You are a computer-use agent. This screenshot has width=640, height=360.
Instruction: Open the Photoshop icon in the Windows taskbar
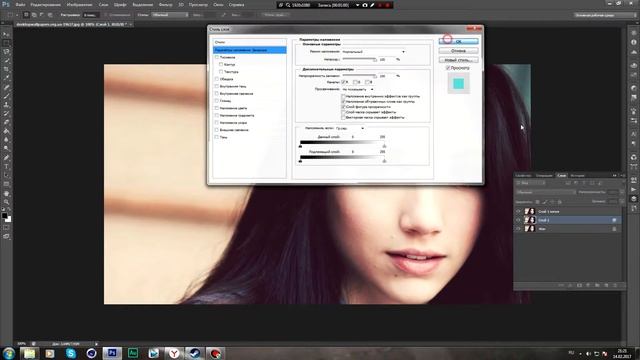(x=112, y=353)
